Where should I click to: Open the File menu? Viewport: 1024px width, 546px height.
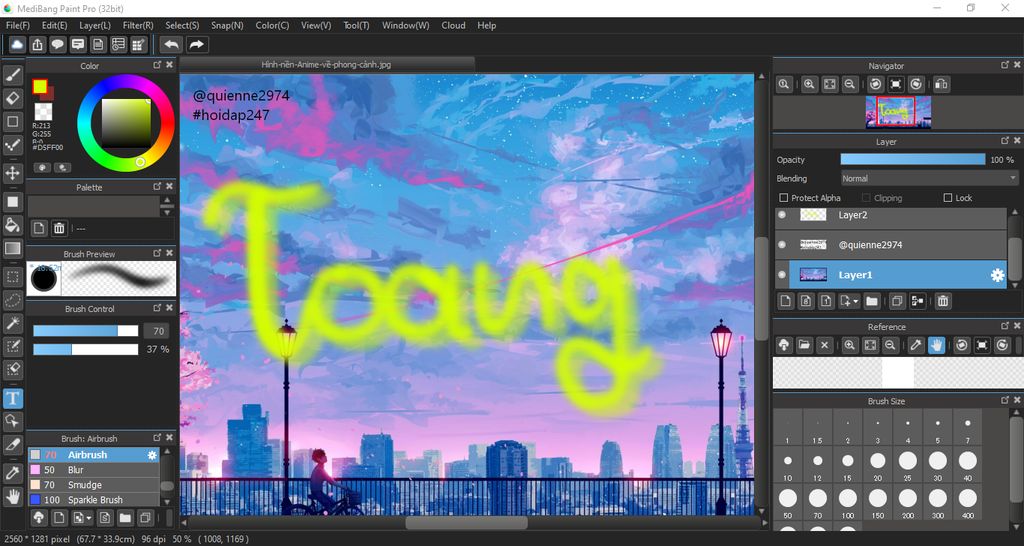[x=18, y=25]
